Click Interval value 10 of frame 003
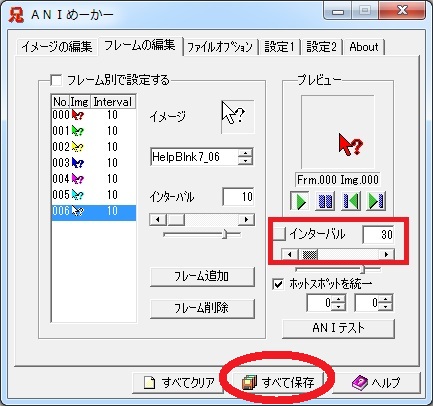The image size is (433, 406). (x=112, y=163)
